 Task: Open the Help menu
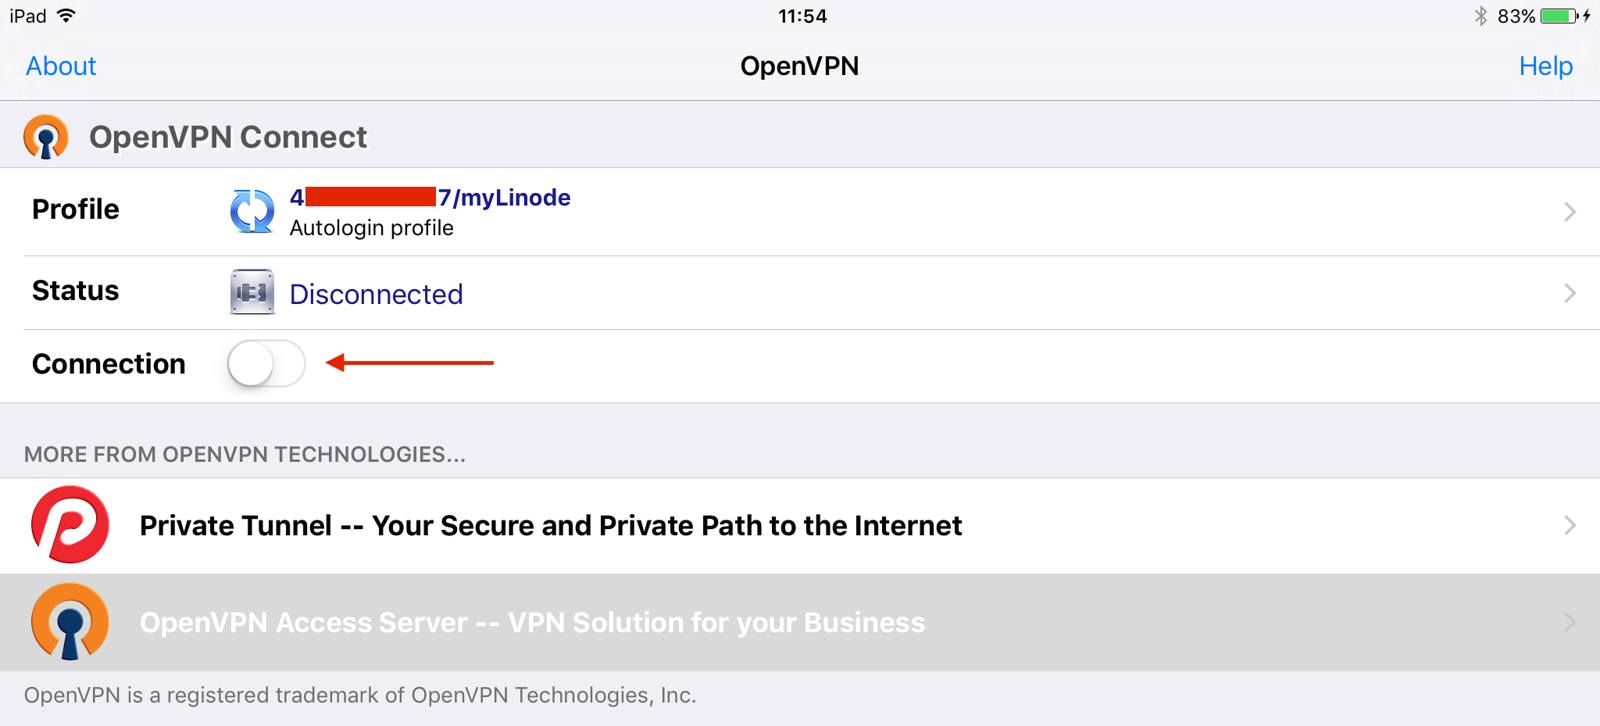[1545, 65]
